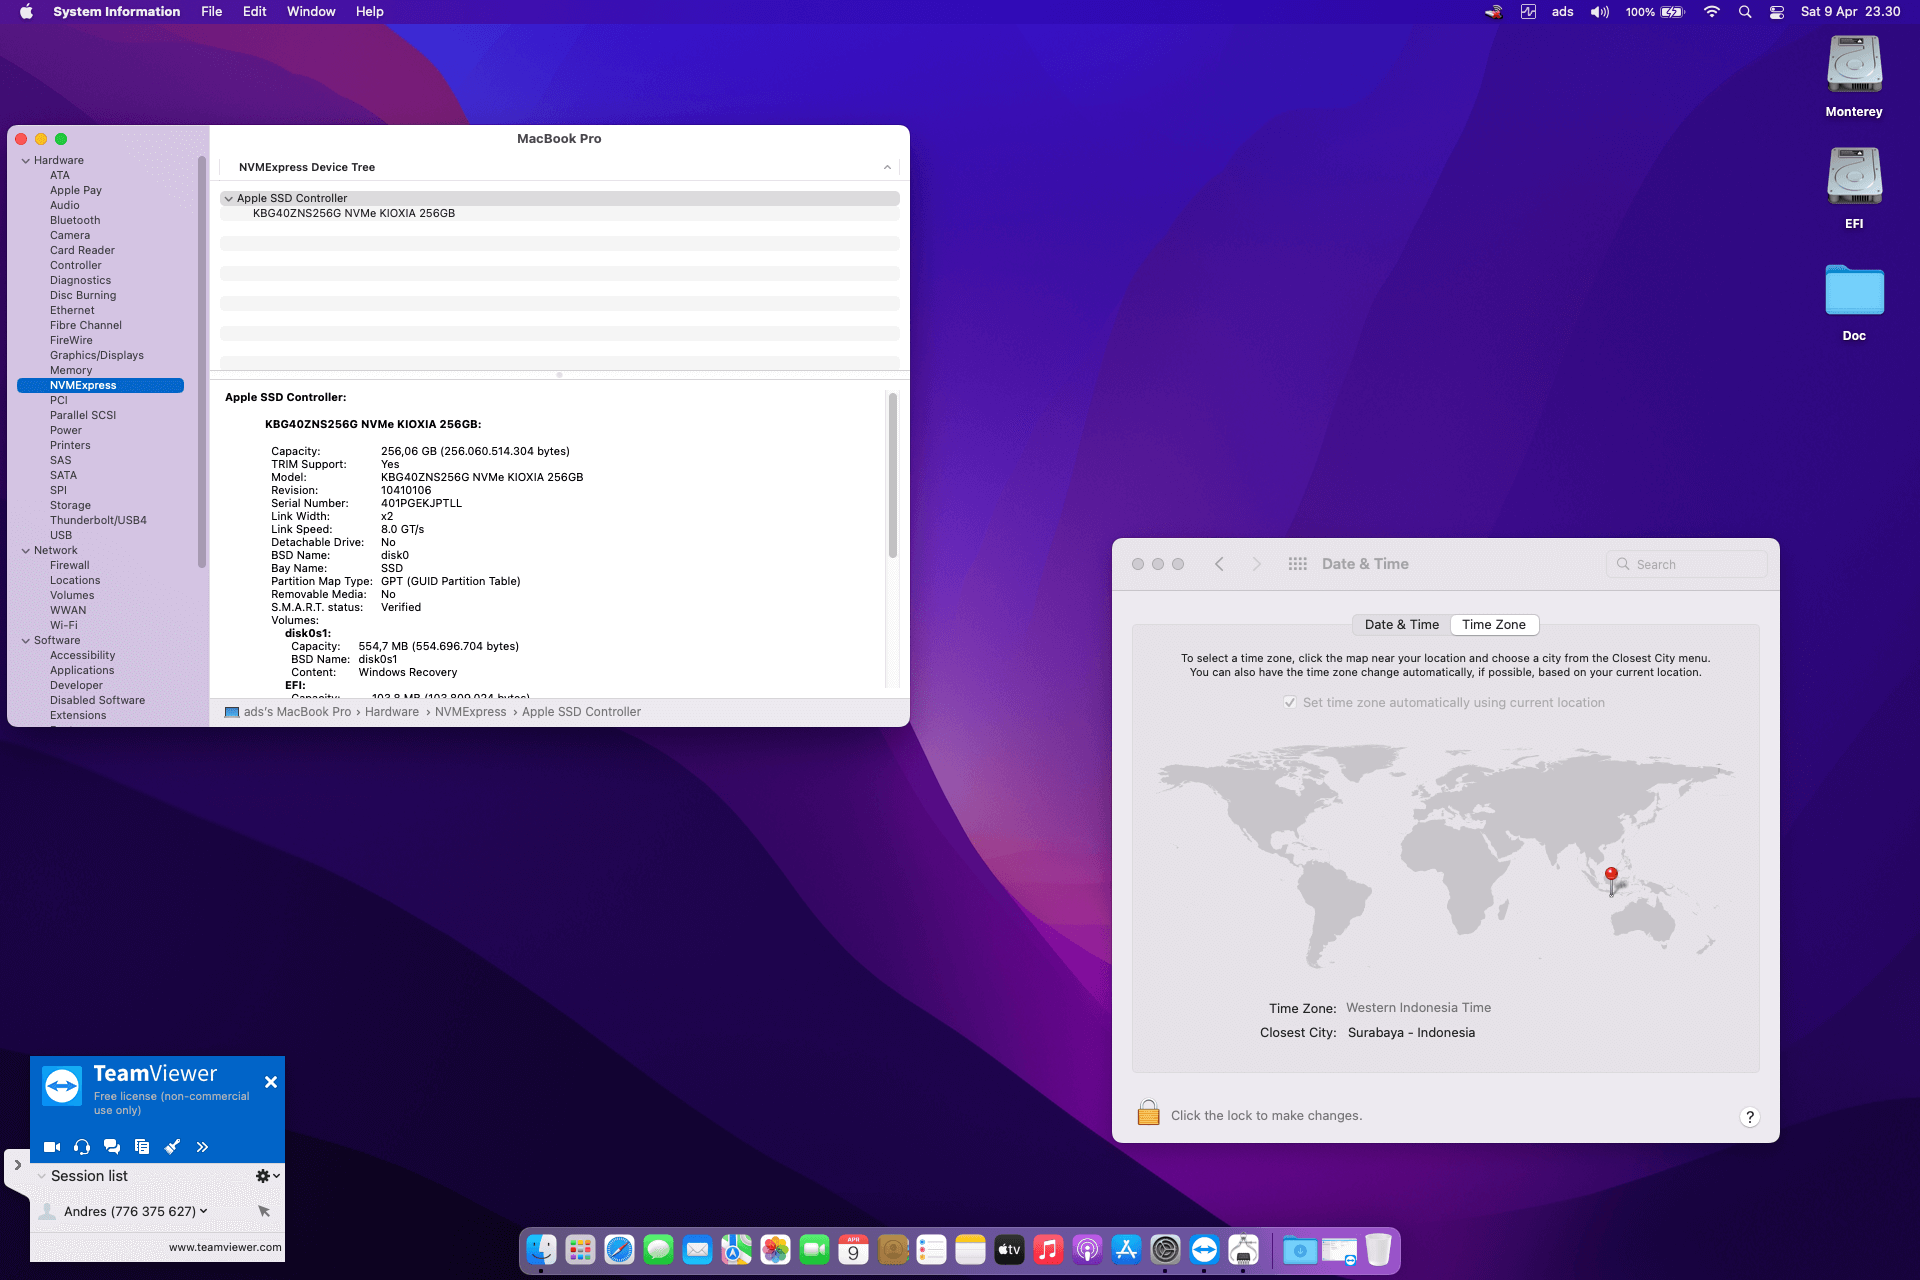The width and height of the screenshot is (1920, 1280).
Task: Open the TeamViewer chat bubbles icon
Action: click(x=112, y=1147)
